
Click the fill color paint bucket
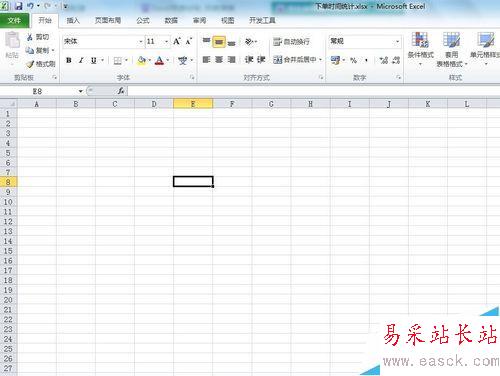click(142, 60)
